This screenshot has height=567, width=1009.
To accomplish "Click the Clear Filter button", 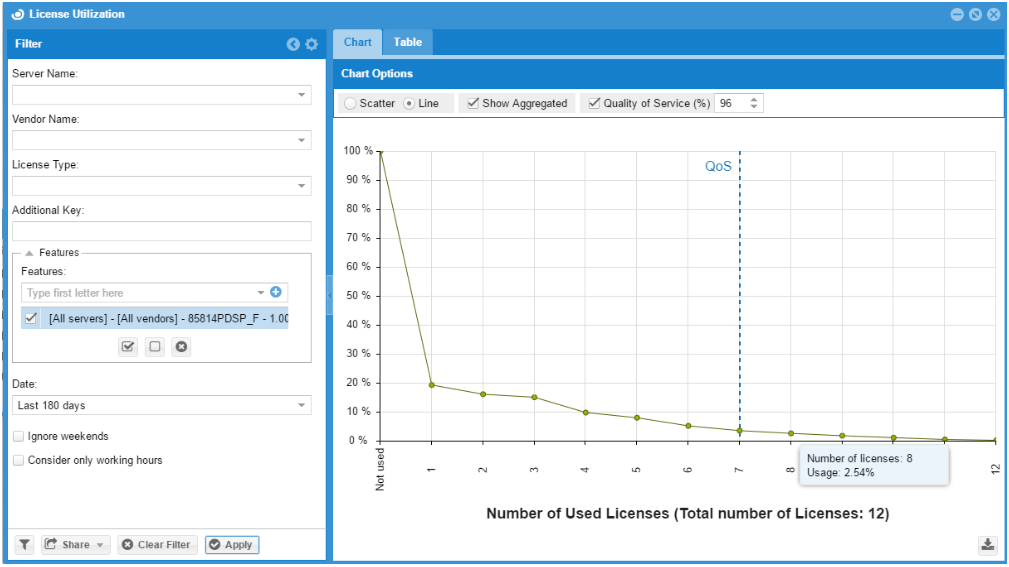I will click(156, 545).
